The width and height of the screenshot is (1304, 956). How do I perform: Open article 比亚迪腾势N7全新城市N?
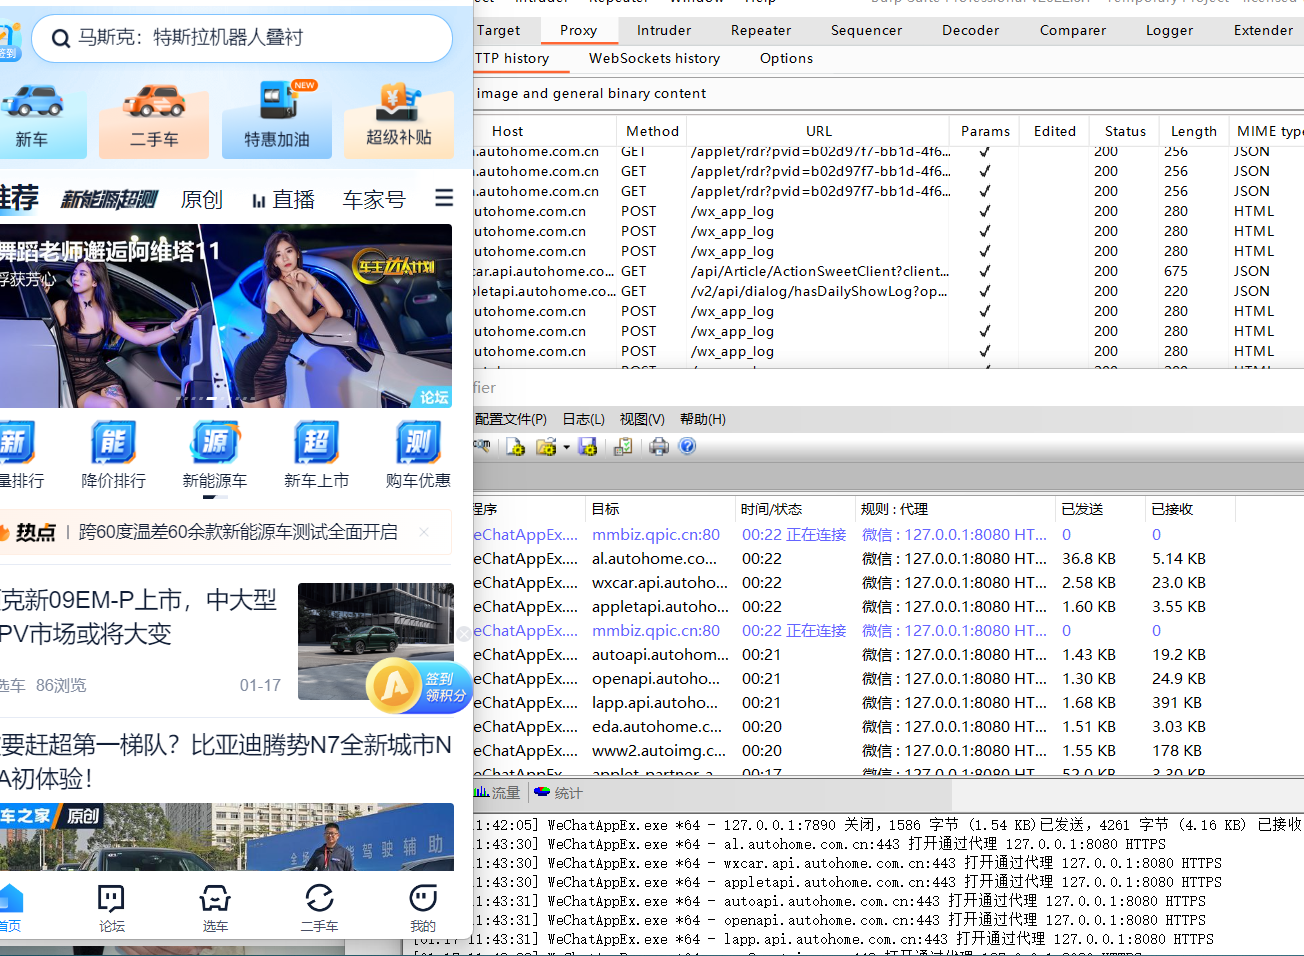[226, 760]
